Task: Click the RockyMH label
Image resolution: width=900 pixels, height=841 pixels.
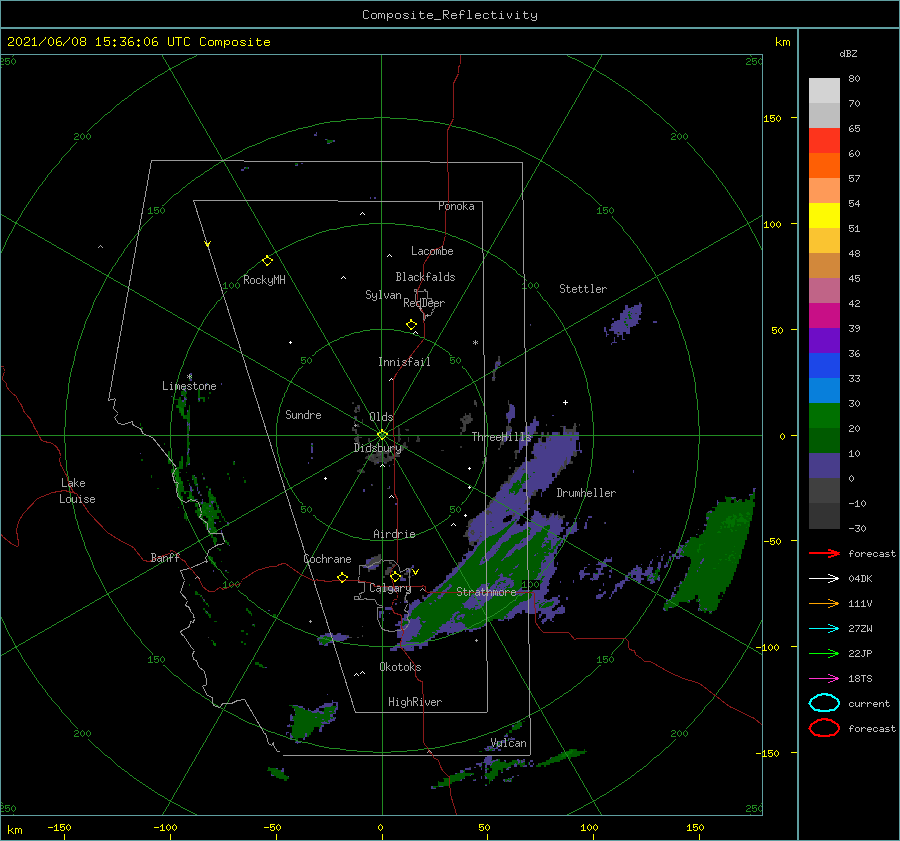Action: (264, 280)
